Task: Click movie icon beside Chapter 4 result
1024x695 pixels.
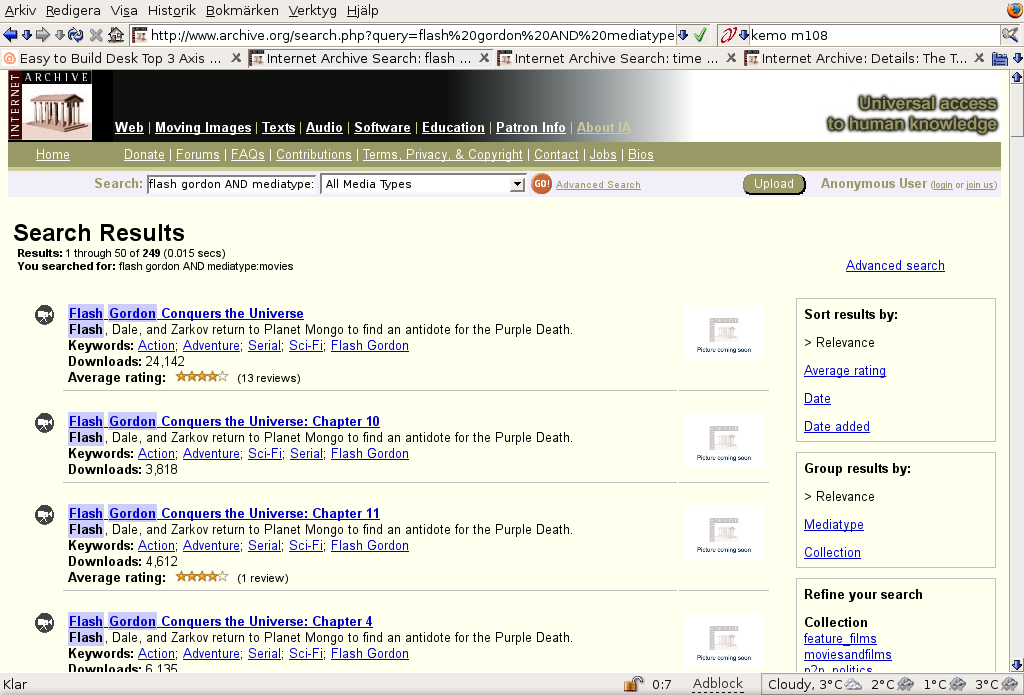Action: pos(44,622)
